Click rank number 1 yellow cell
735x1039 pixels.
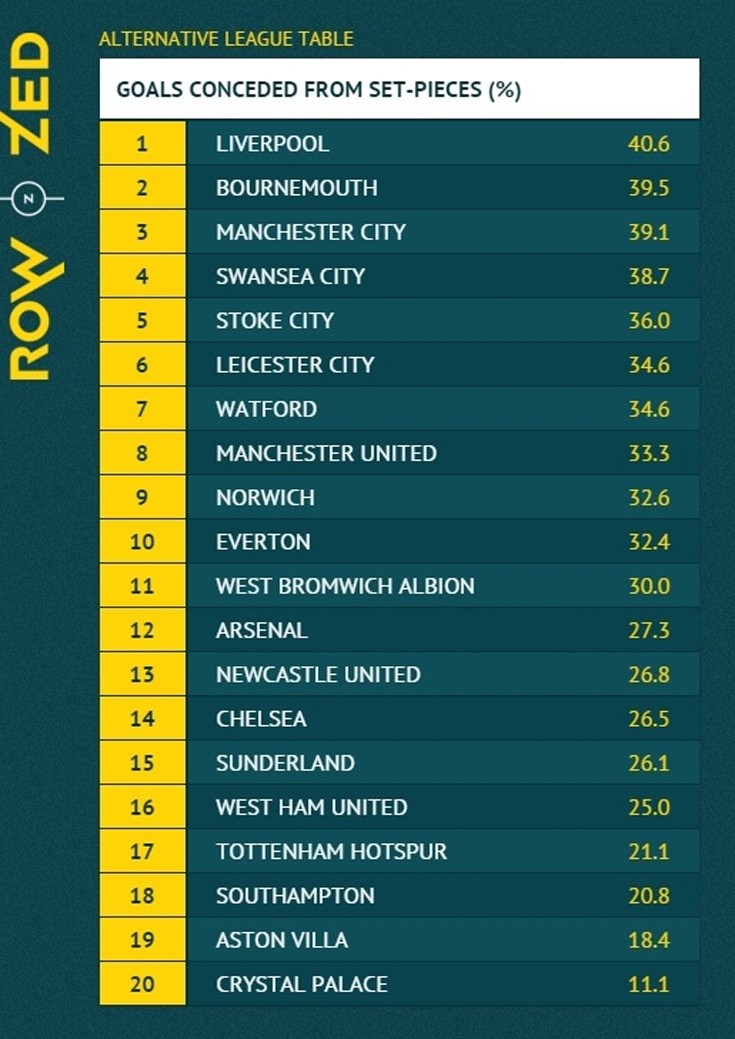142,144
